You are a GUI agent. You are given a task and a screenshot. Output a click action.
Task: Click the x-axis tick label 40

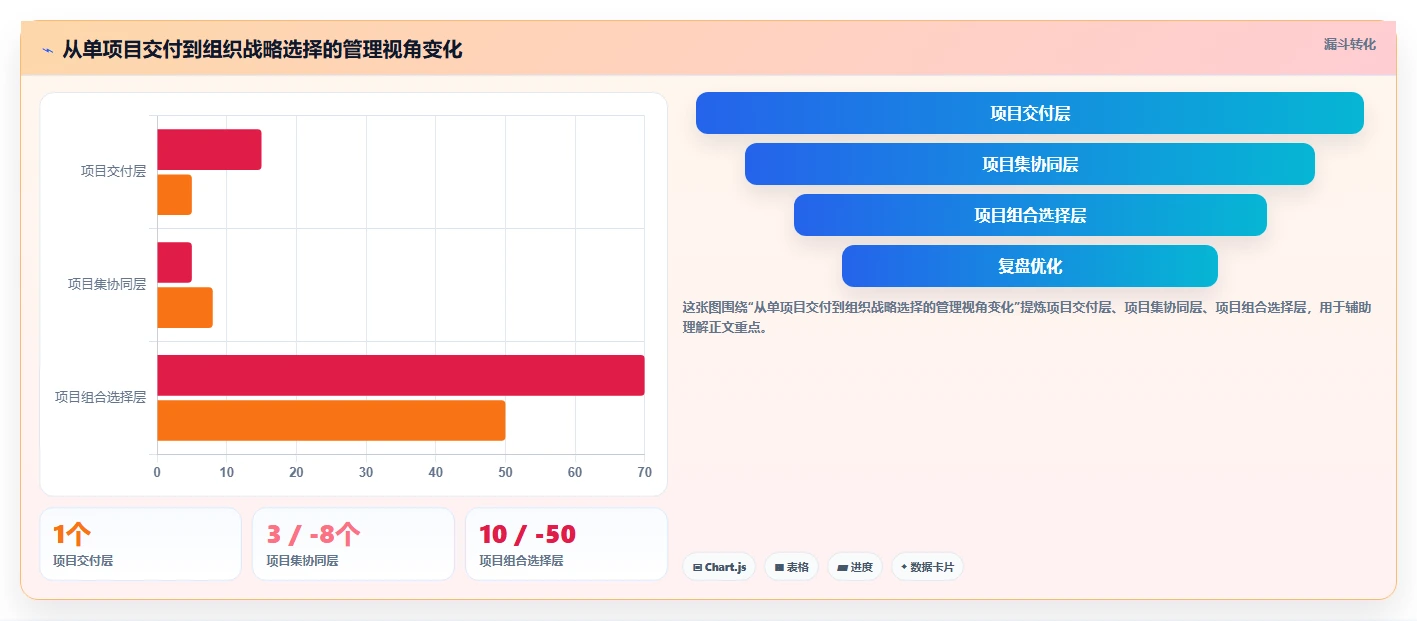tap(435, 472)
